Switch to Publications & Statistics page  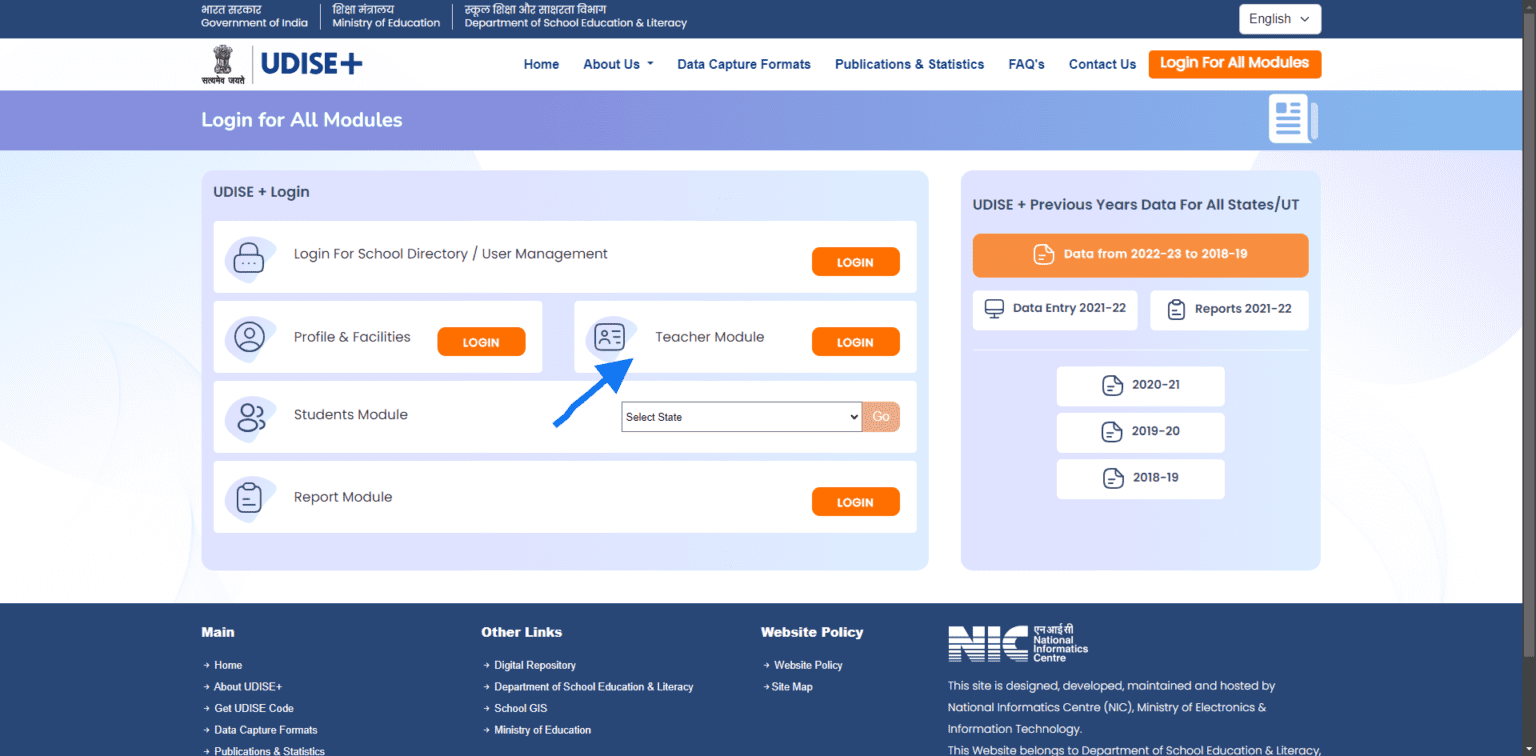(909, 64)
